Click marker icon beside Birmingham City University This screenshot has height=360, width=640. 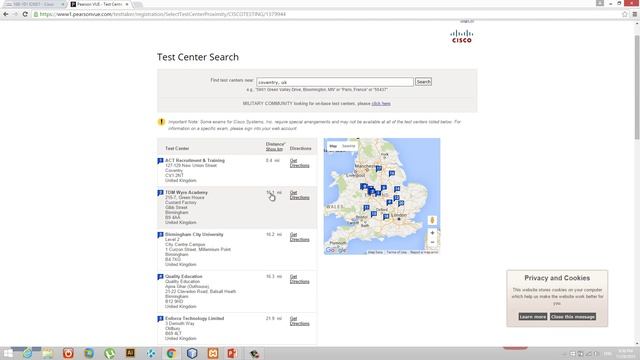click(160, 235)
